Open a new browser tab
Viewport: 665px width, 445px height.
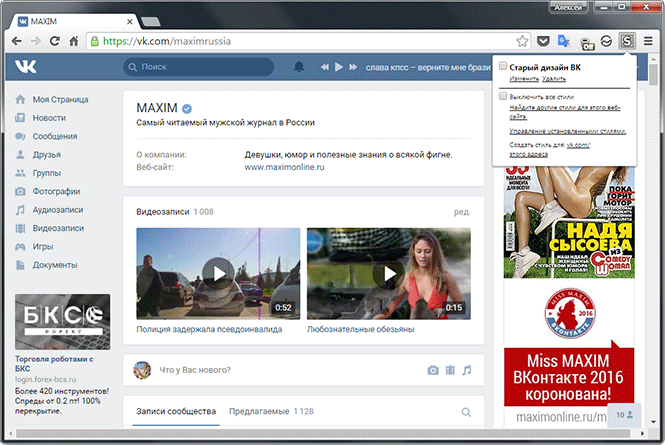[x=151, y=21]
